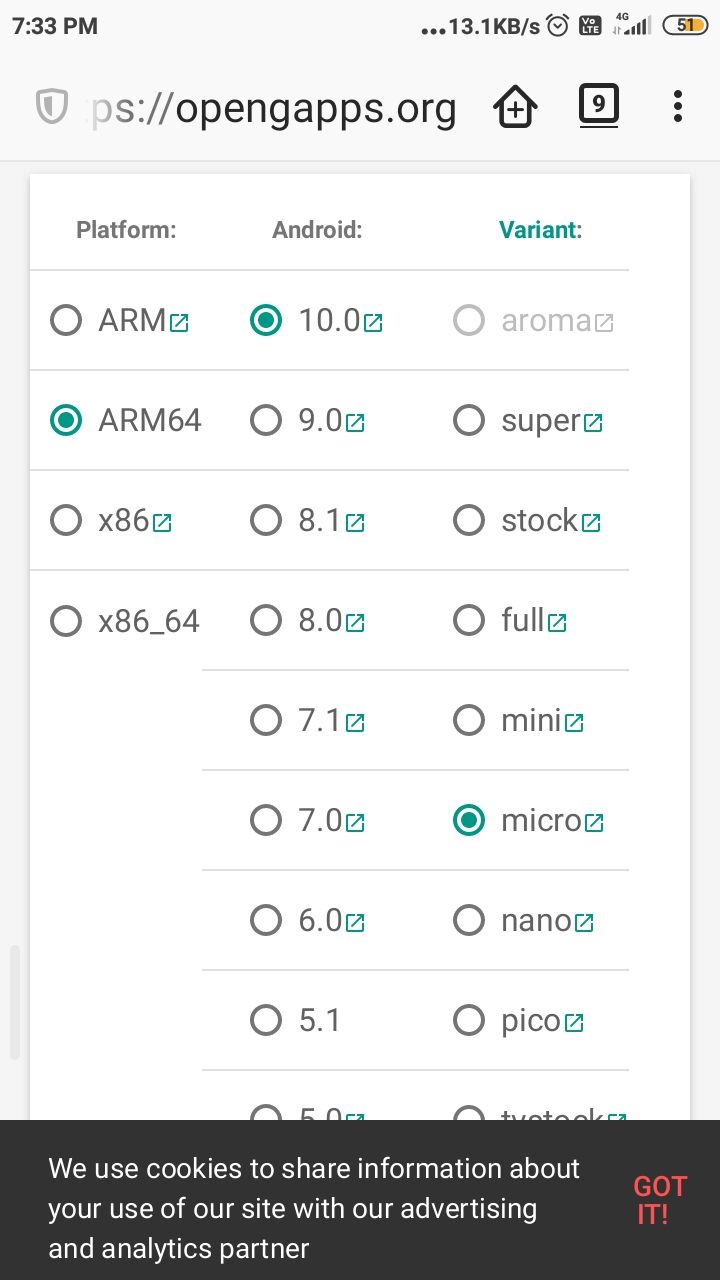Select the ARM platform radio button

point(66,321)
